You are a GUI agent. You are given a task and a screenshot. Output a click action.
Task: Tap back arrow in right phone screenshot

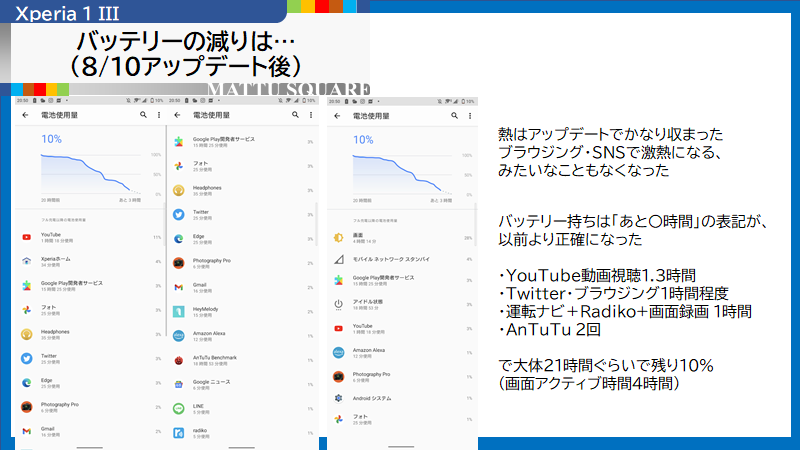tap(337, 116)
